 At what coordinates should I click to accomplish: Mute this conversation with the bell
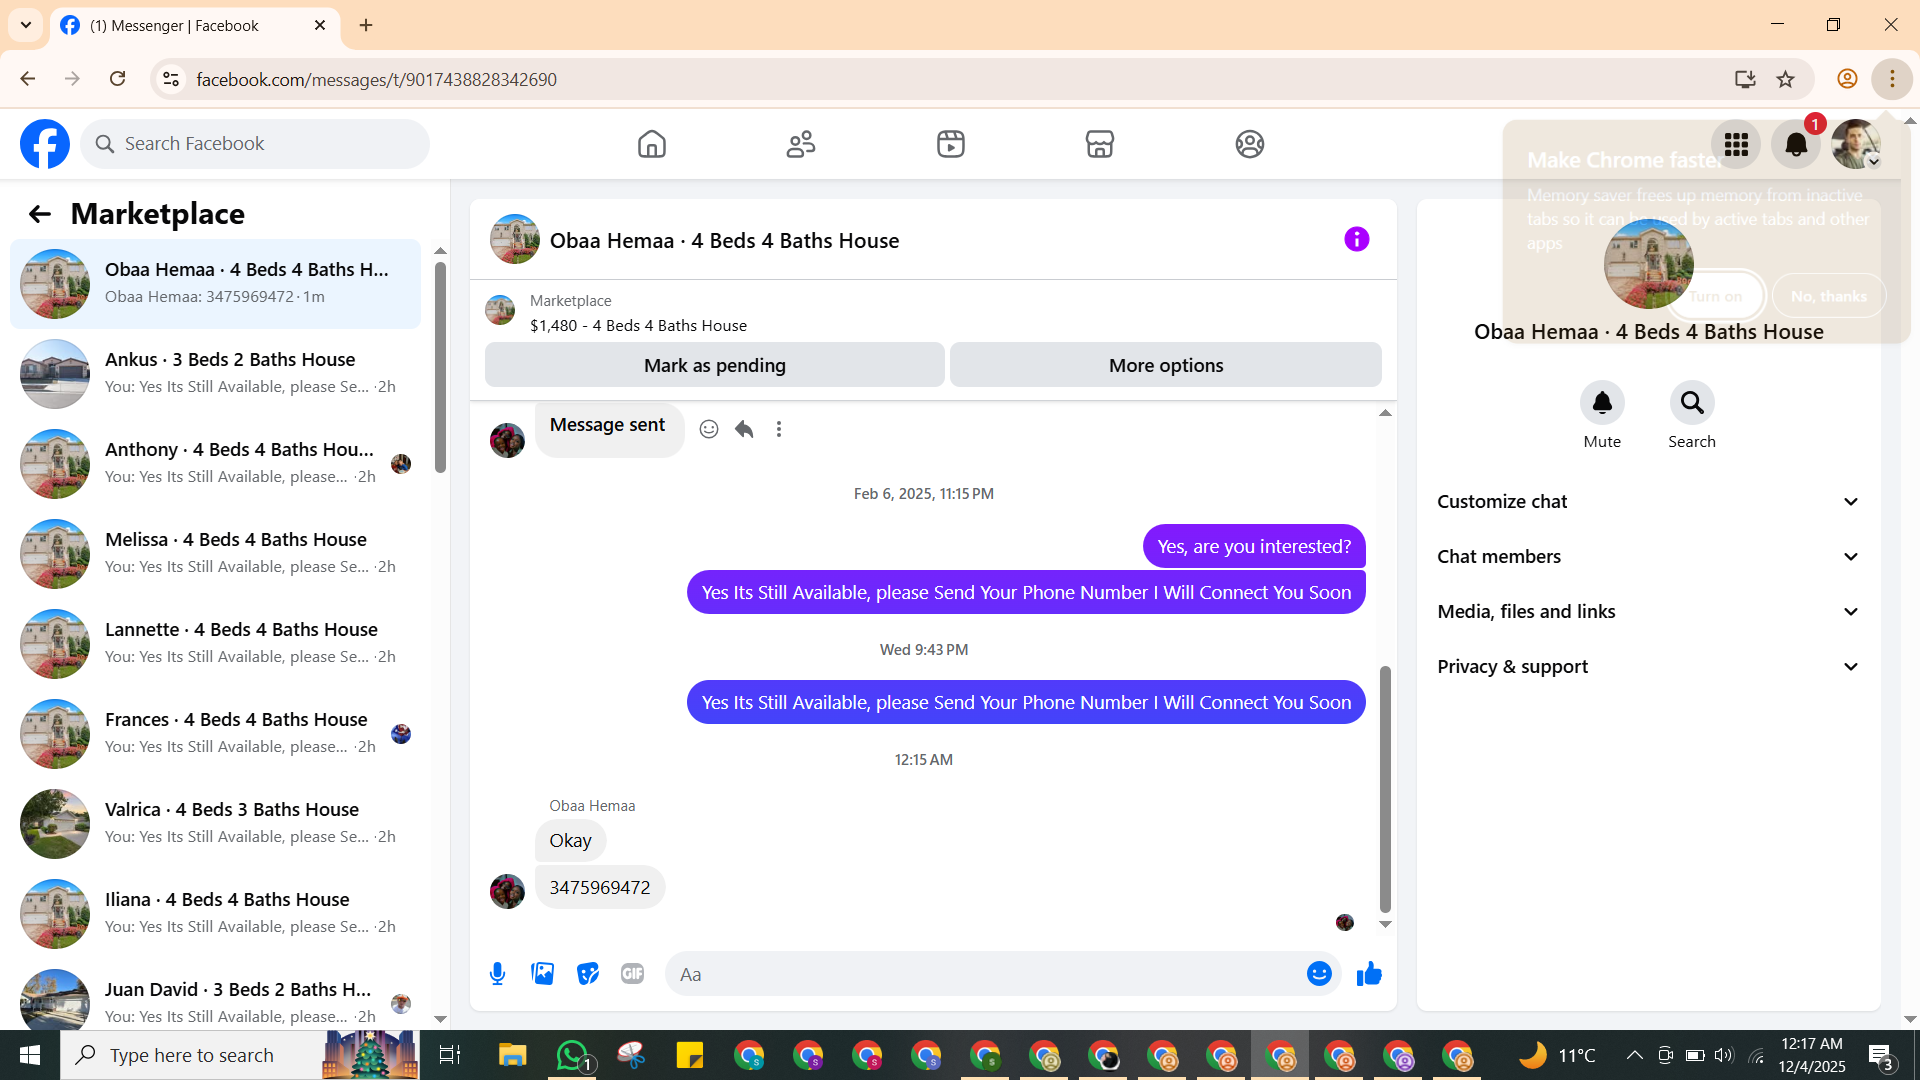click(1601, 403)
